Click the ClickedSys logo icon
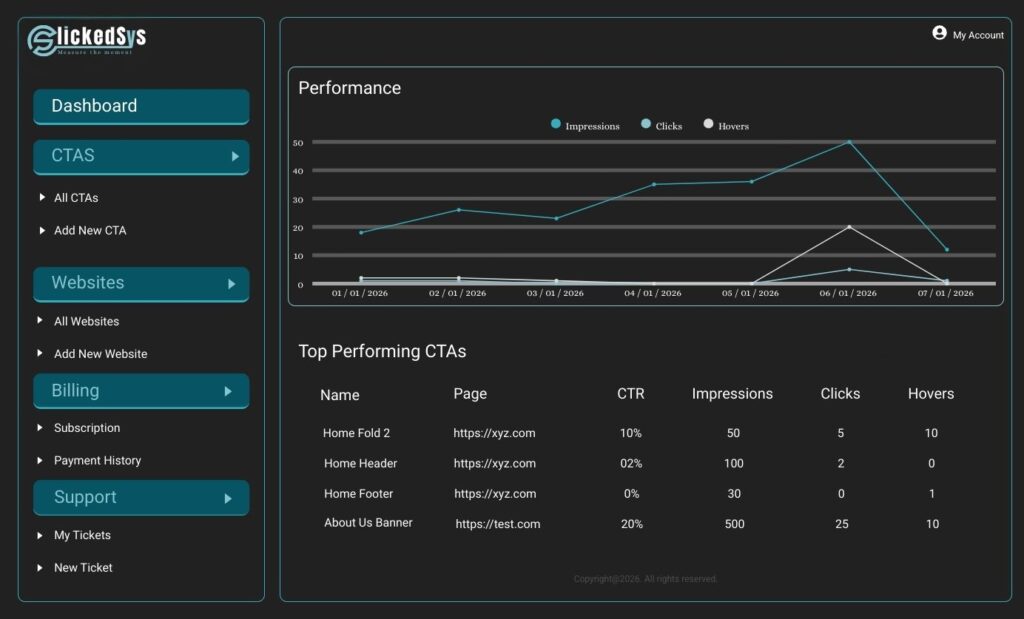The width and height of the screenshot is (1024, 619). 43,40
